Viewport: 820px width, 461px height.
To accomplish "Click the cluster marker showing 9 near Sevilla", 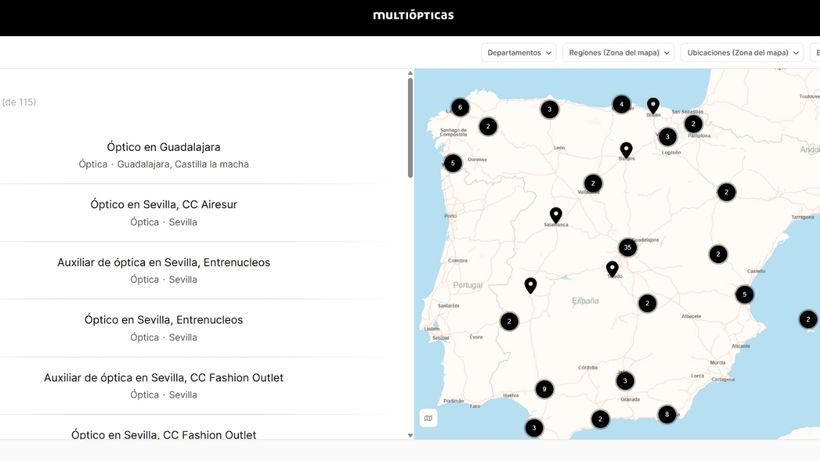I will (544, 389).
